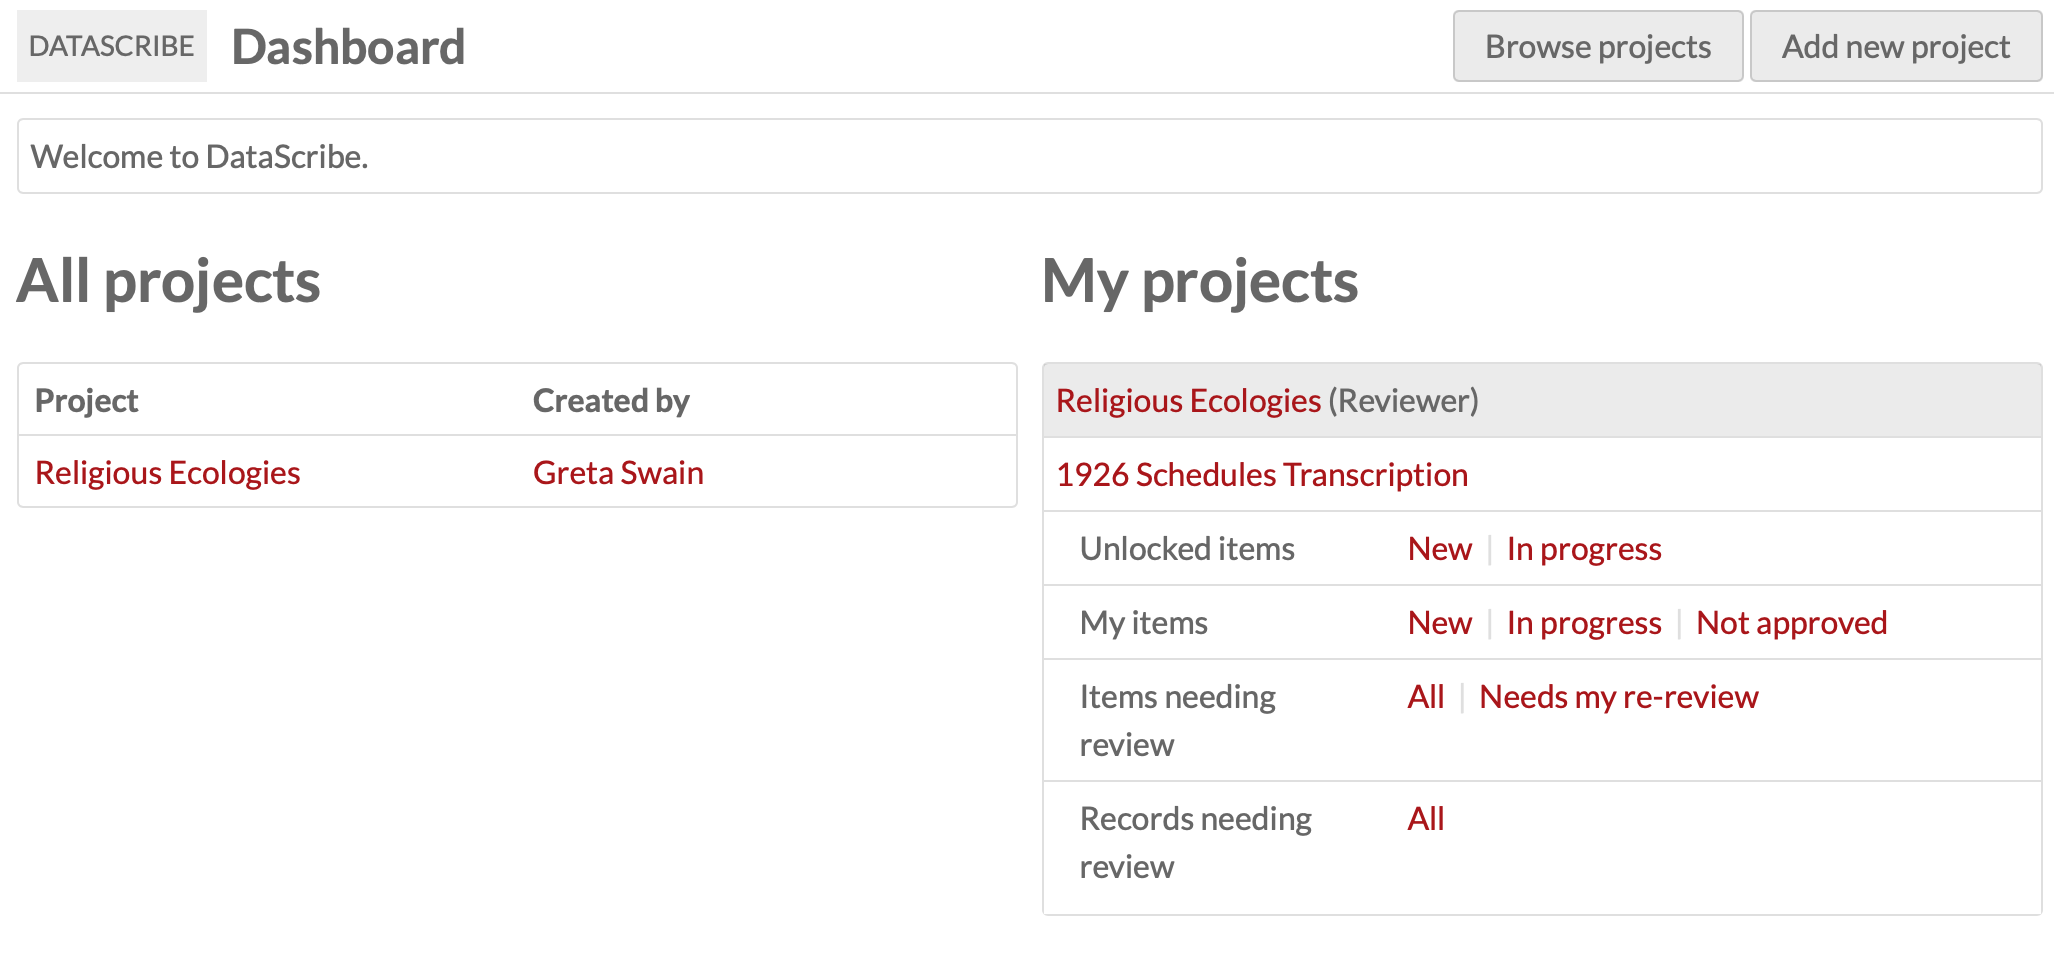Show All items needing review
The image size is (2054, 954).
[1426, 696]
